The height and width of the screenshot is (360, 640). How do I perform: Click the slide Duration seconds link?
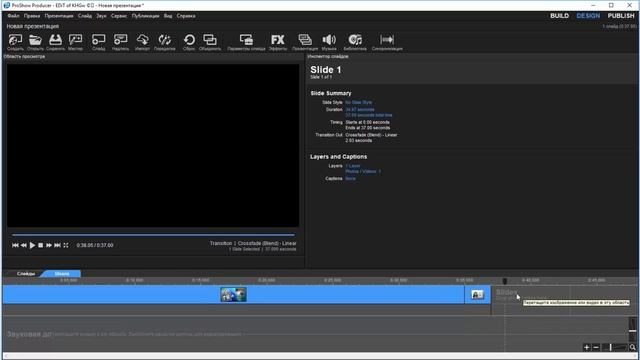tap(360, 110)
